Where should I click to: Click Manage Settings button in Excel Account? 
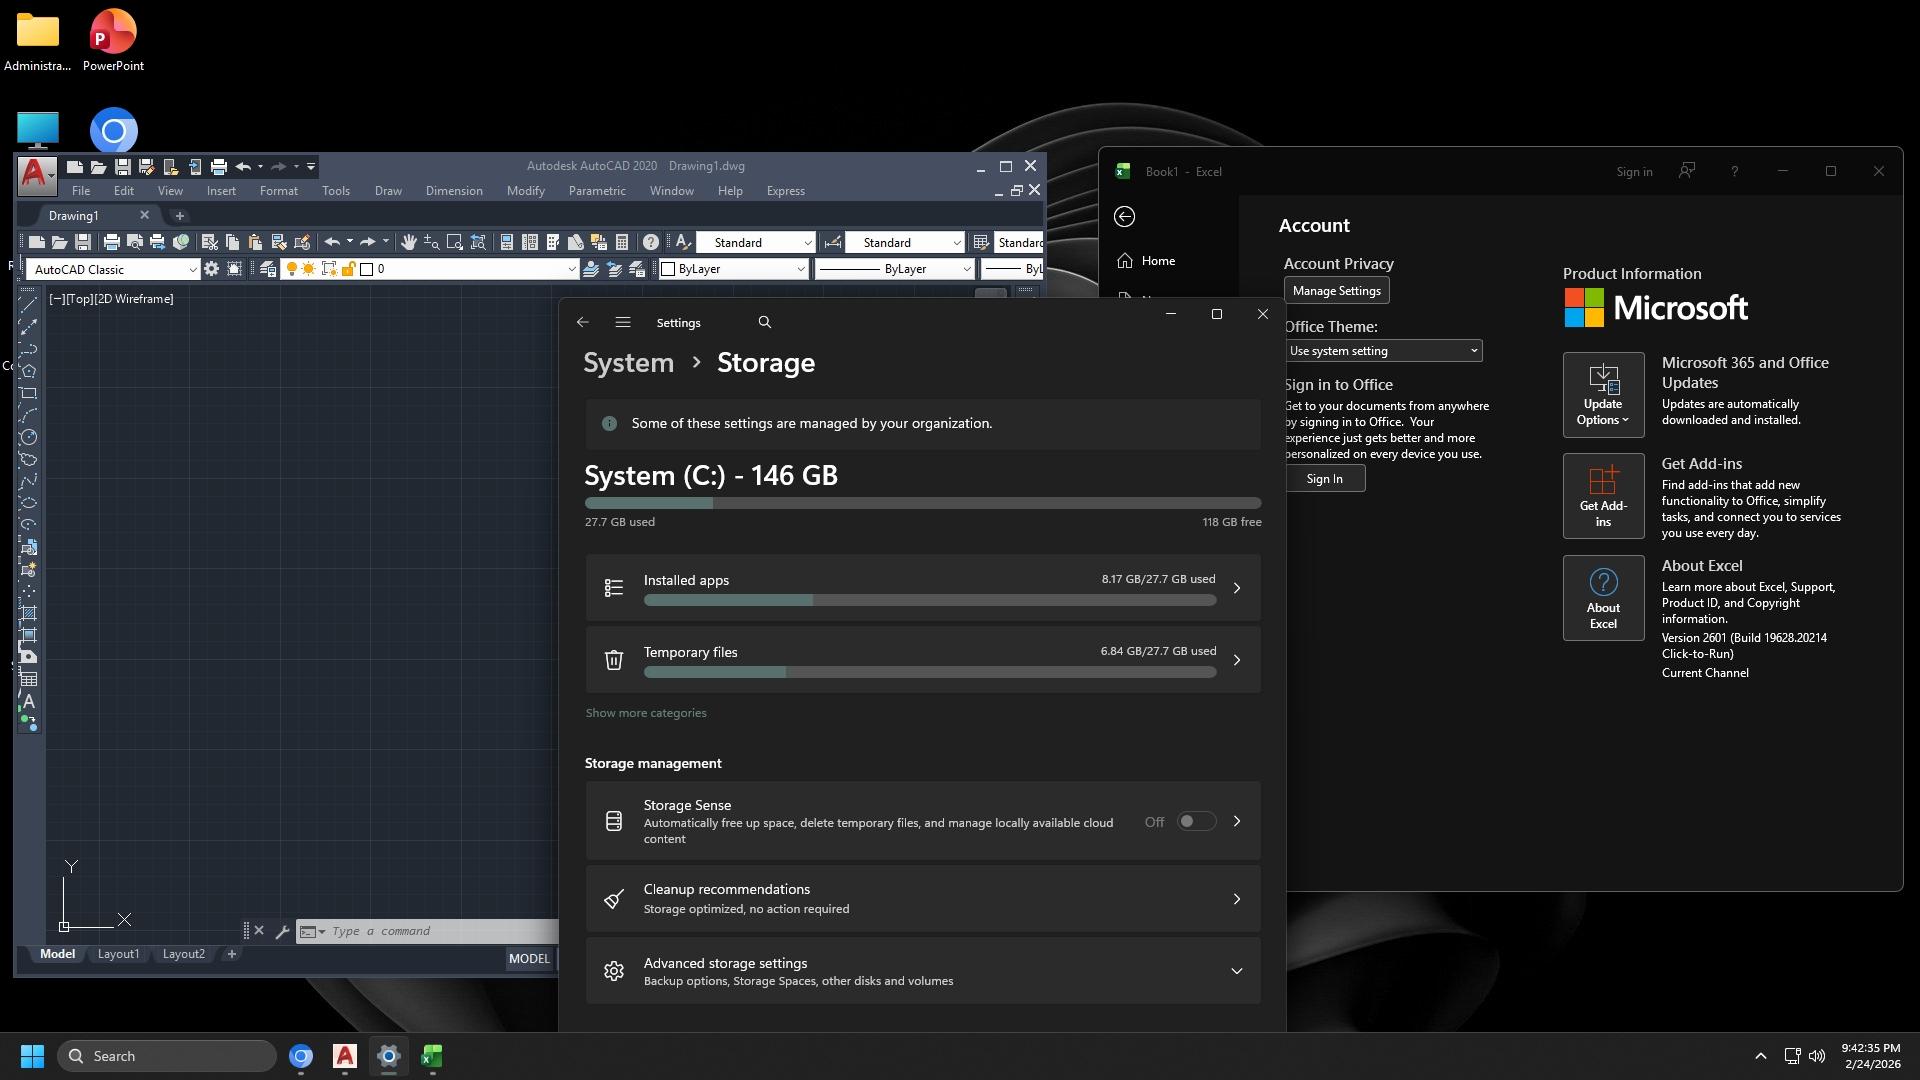coord(1337,291)
